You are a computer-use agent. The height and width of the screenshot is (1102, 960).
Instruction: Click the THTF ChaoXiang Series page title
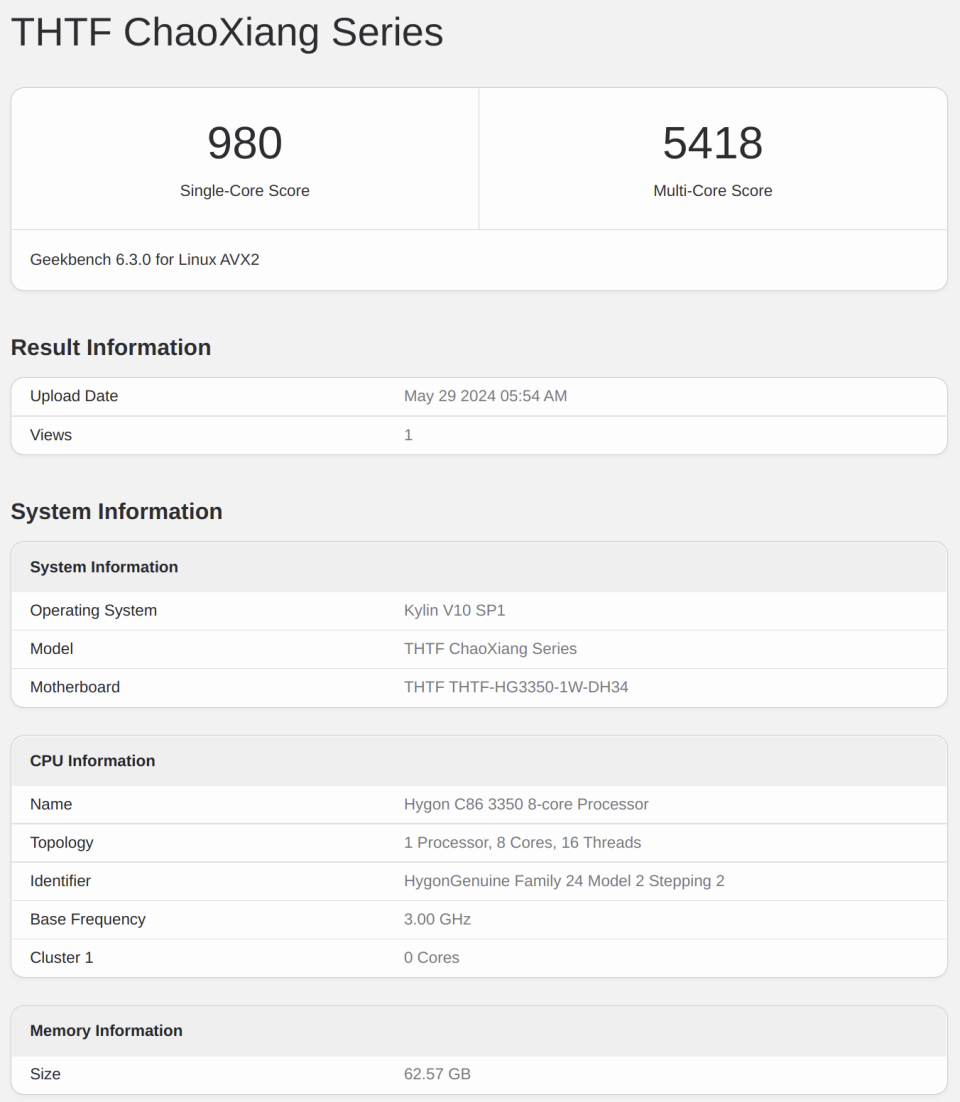click(x=225, y=32)
